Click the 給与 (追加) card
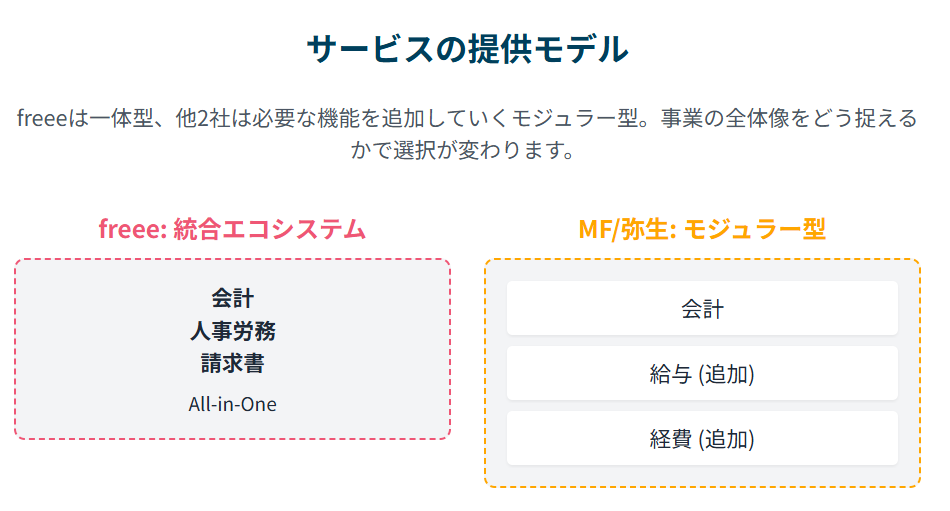Viewport: 950px width, 511px height. [x=702, y=373]
